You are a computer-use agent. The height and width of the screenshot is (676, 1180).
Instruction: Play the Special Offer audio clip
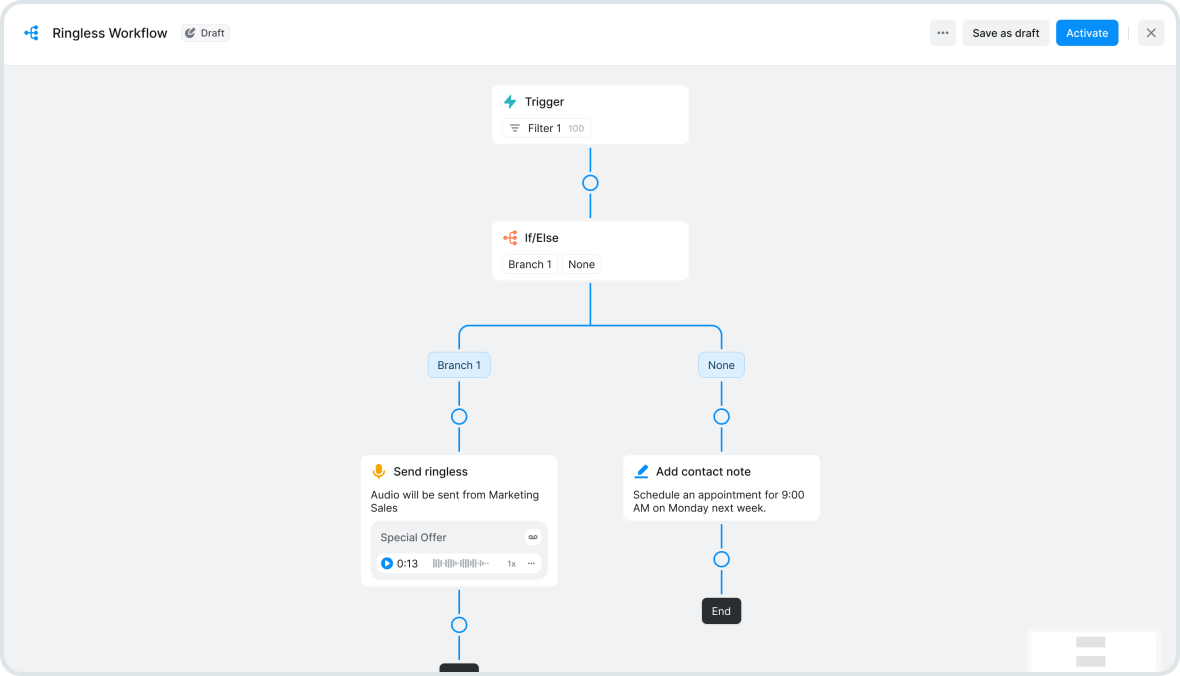click(387, 563)
